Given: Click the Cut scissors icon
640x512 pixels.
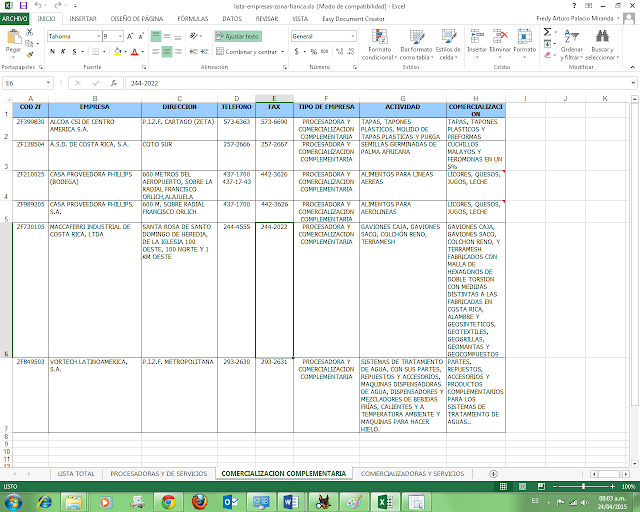Looking at the screenshot, I should coord(29,32).
